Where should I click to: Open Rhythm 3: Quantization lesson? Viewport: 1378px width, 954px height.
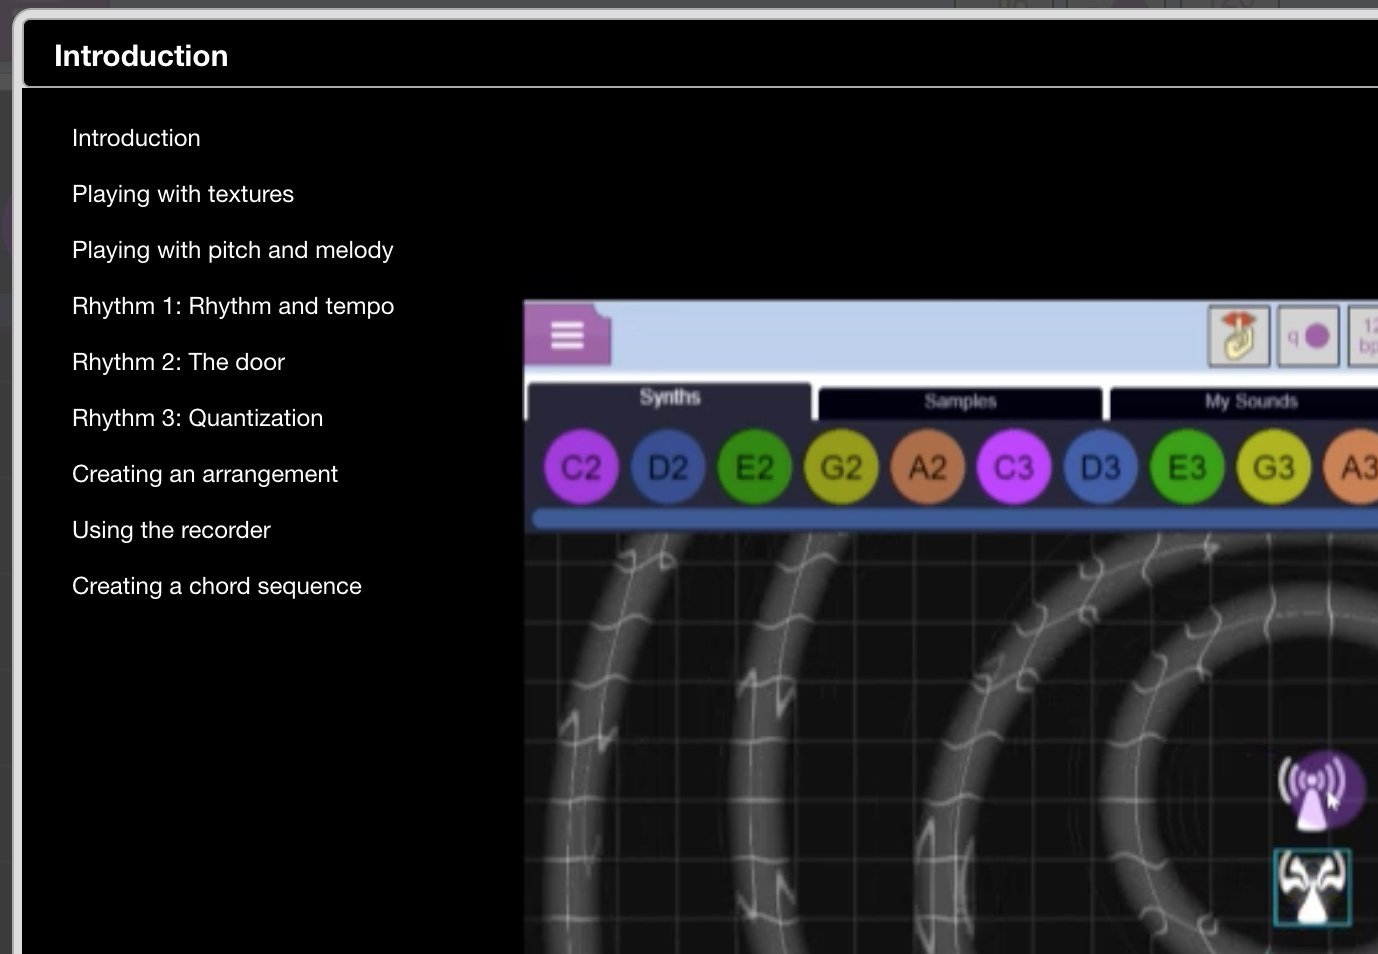pyautogui.click(x=198, y=418)
